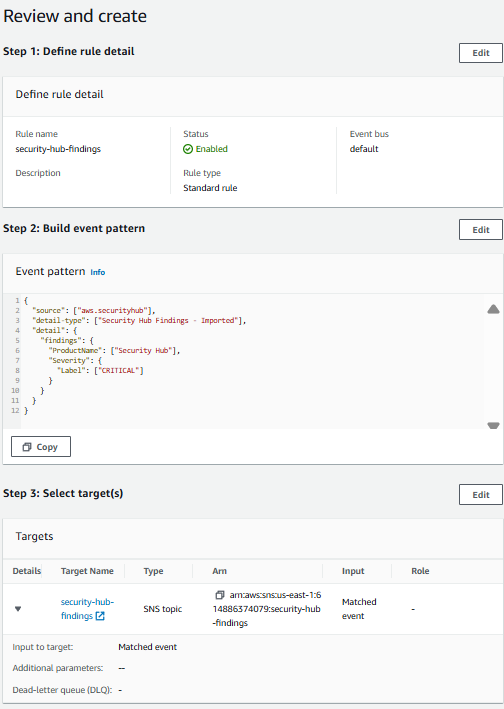Viewport: 504px width, 709px height.
Task: Click the Details column header in Targets
Action: point(27,571)
